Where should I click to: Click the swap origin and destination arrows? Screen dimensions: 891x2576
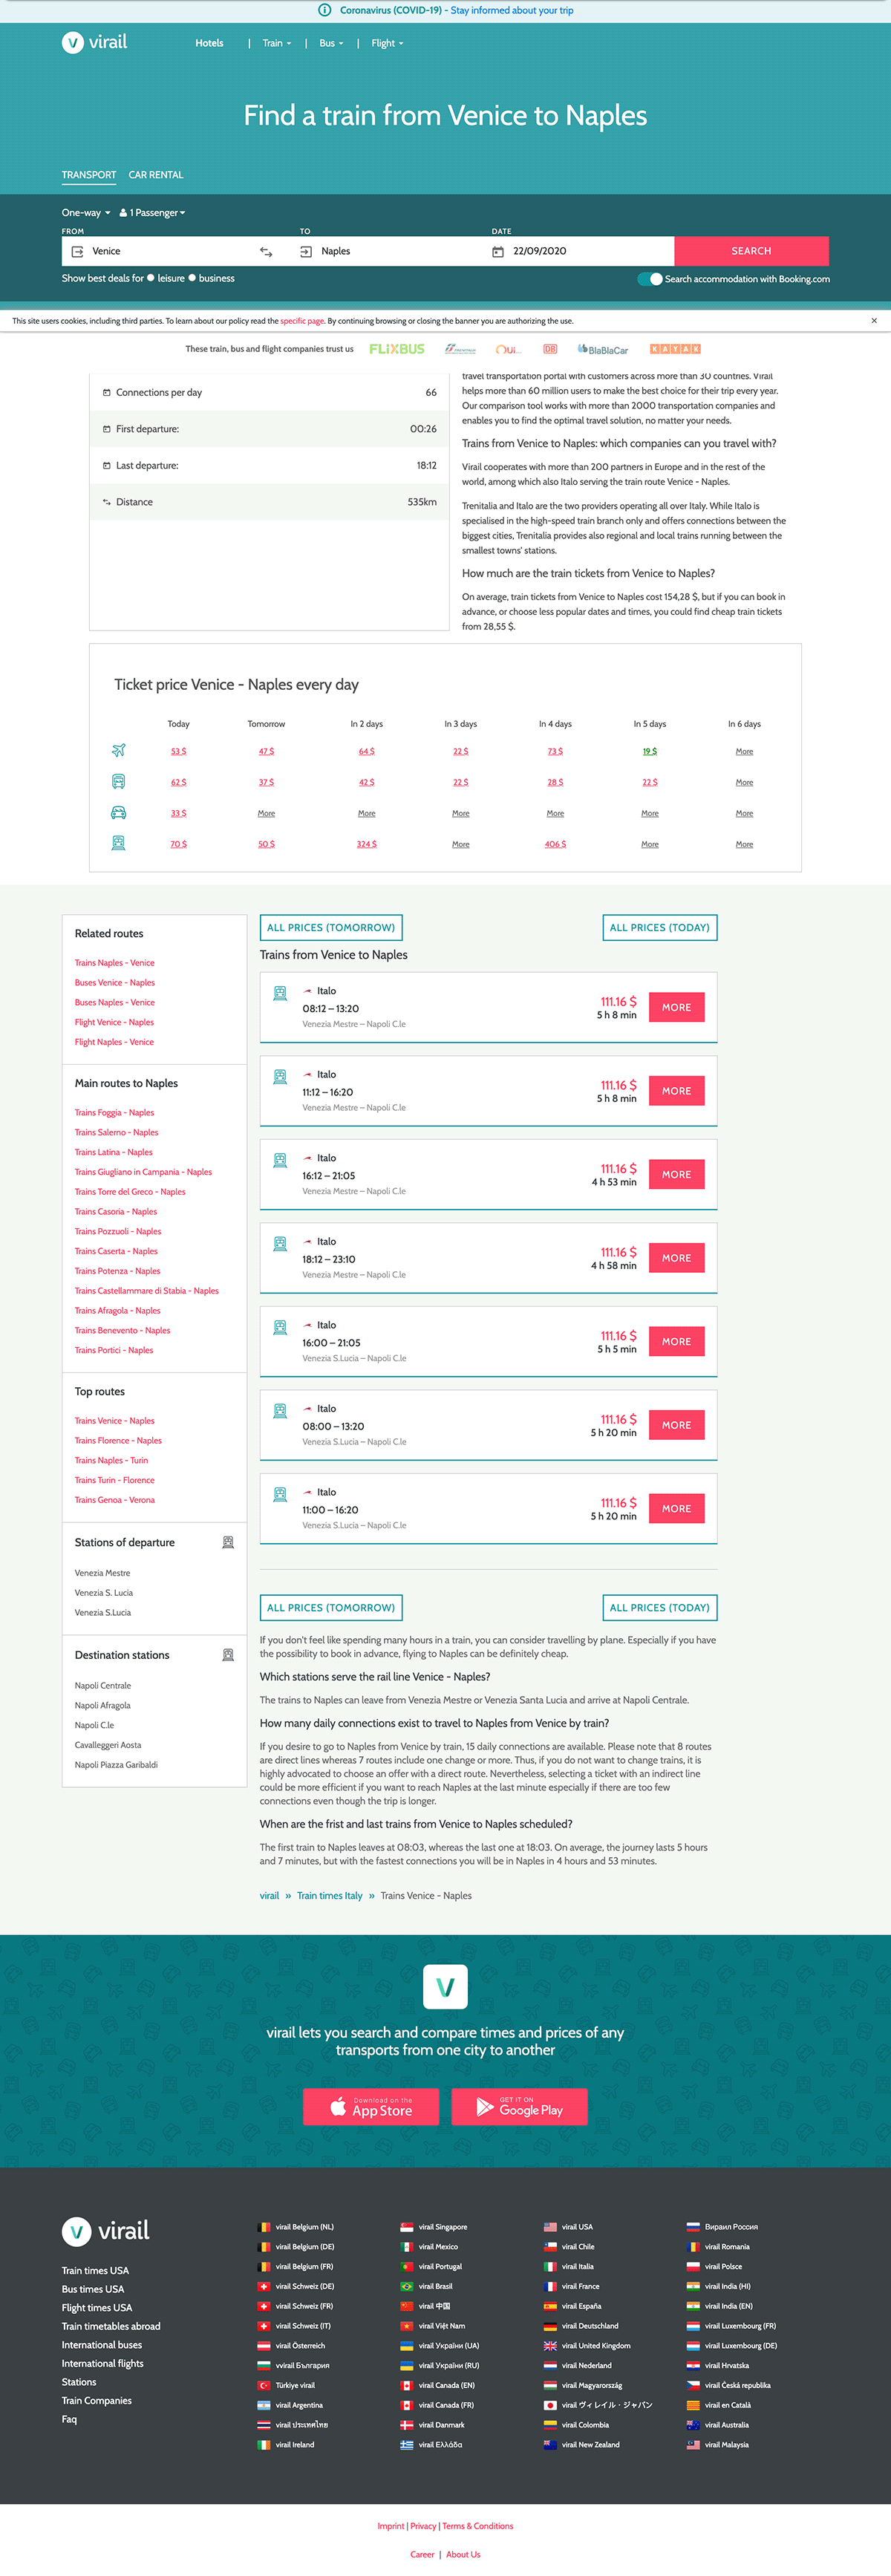[266, 252]
